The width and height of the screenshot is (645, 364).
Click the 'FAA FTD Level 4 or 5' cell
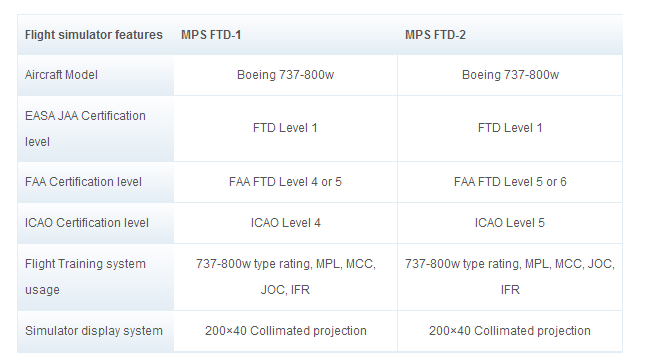(285, 182)
